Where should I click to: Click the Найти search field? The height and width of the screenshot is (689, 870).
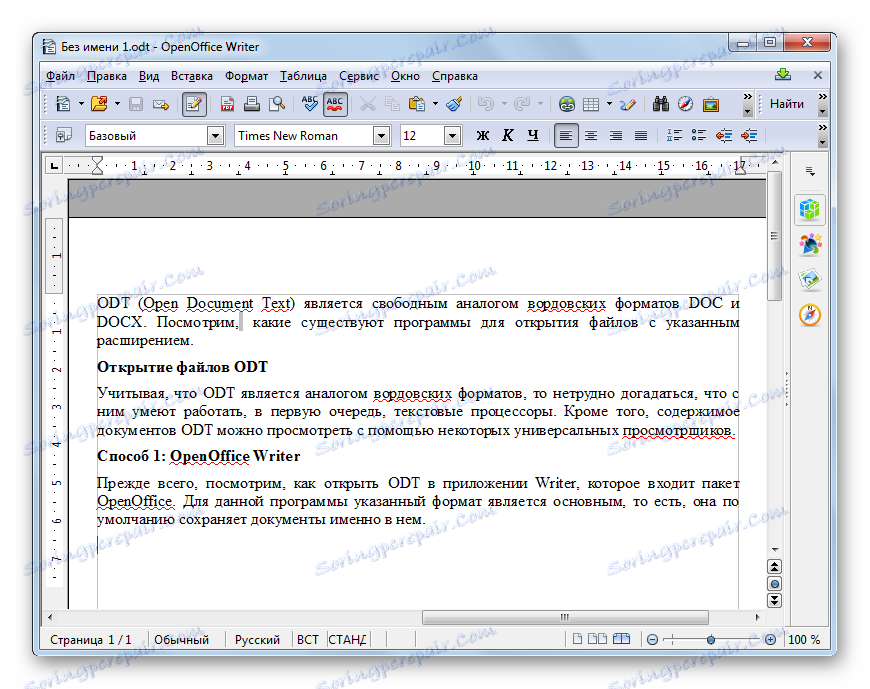[x=787, y=104]
